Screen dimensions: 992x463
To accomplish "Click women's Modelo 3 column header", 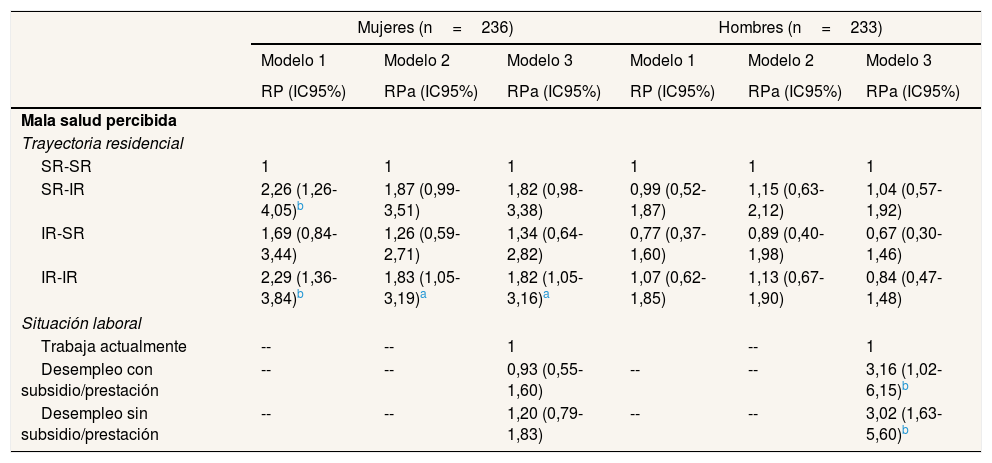I will (540, 60).
